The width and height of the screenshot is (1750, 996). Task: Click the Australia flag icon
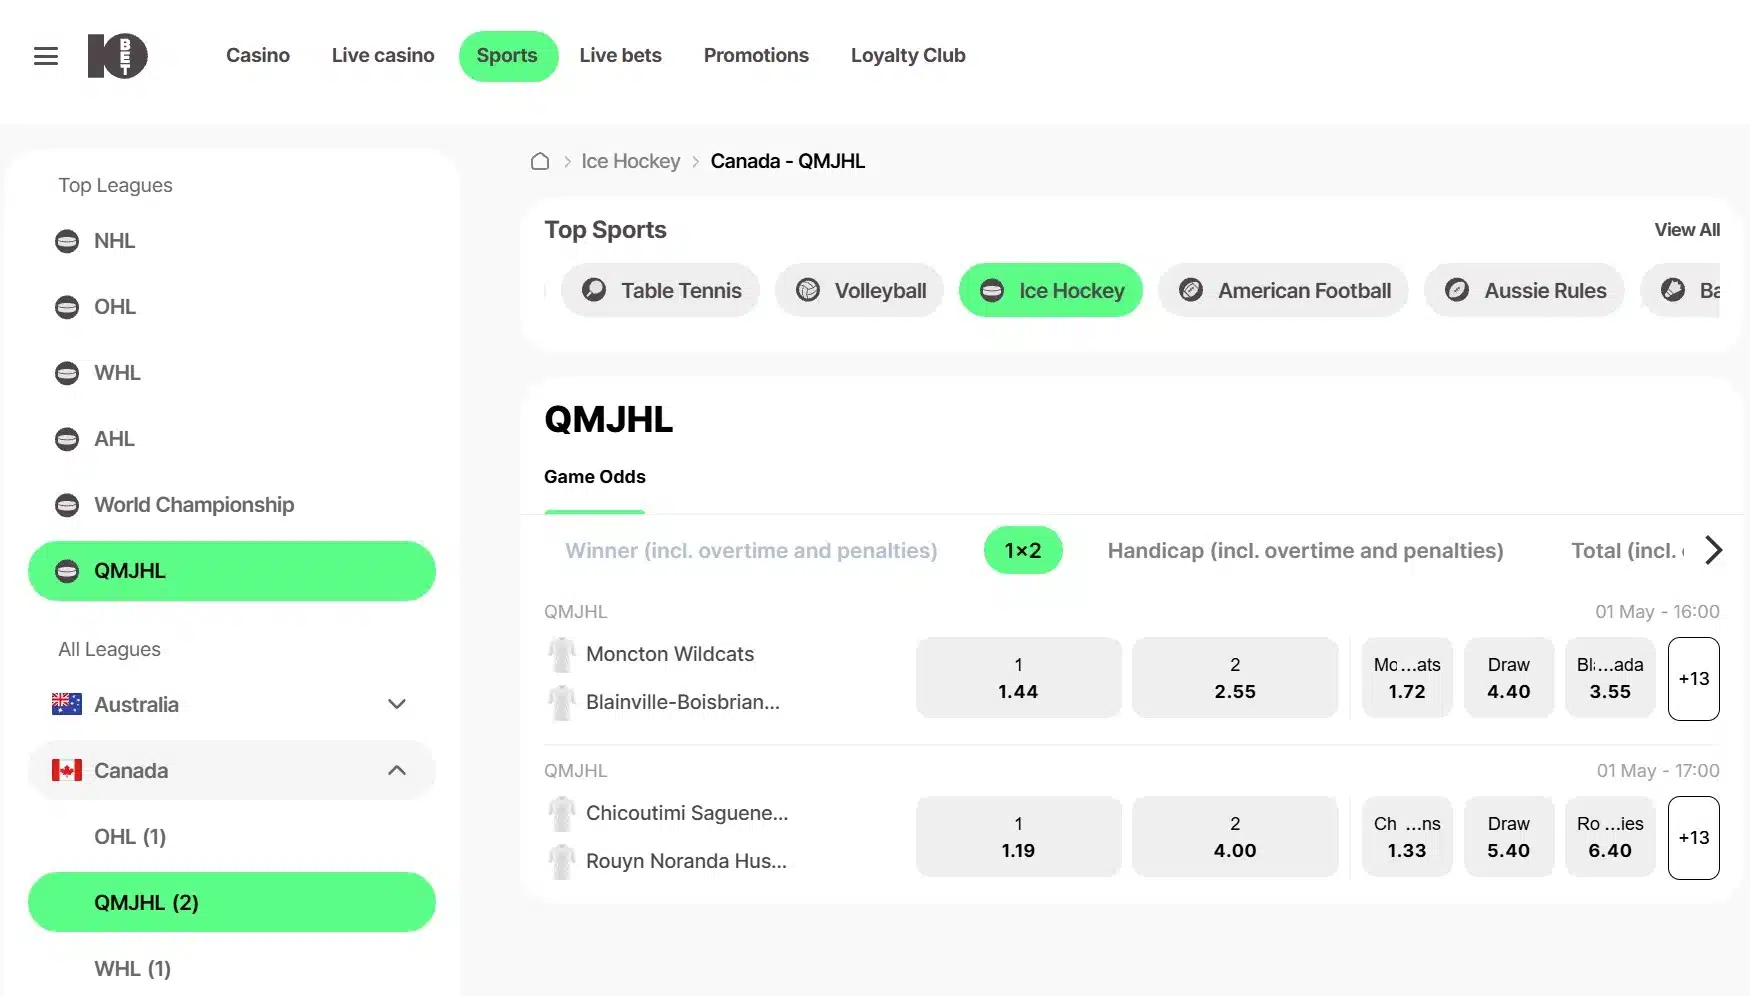pos(67,704)
